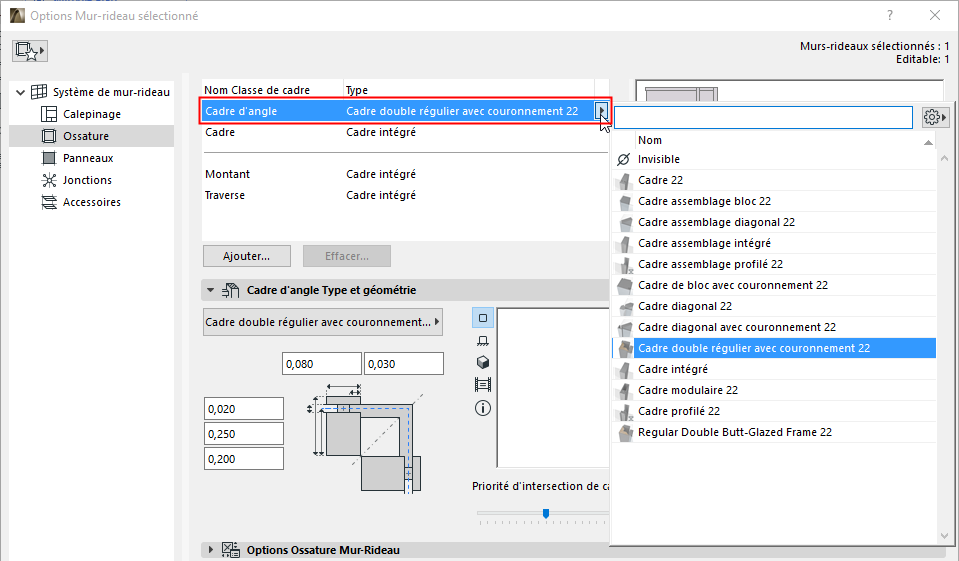Select the Traverse frame class row
The width and height of the screenshot is (959, 561).
coord(405,195)
